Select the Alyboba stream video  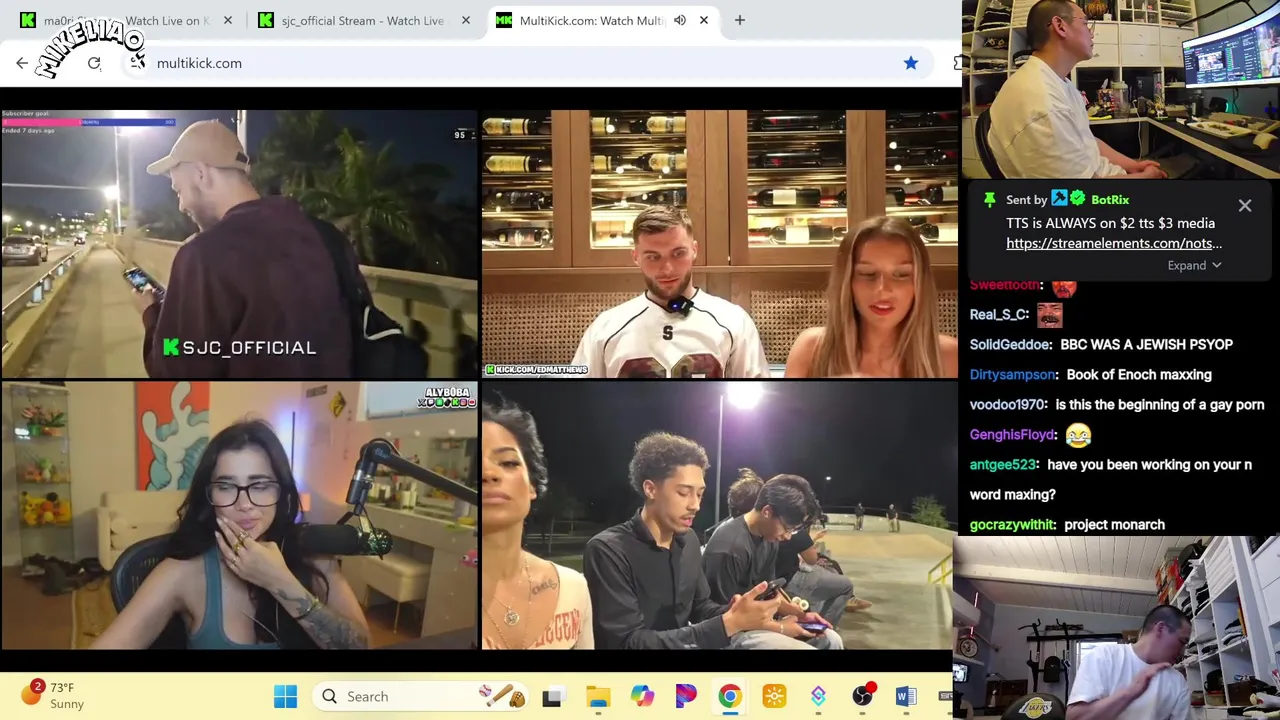[x=239, y=516]
